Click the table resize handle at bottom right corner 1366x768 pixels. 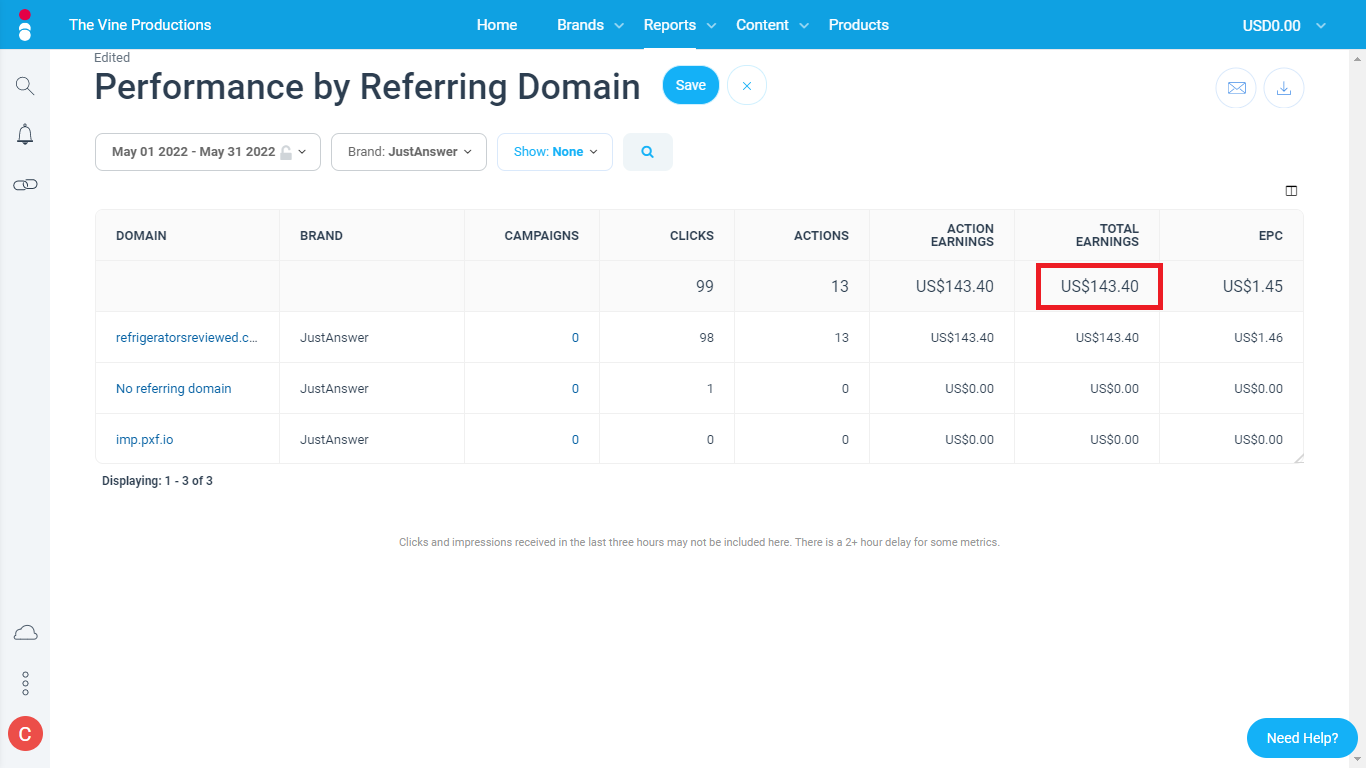tap(1298, 458)
